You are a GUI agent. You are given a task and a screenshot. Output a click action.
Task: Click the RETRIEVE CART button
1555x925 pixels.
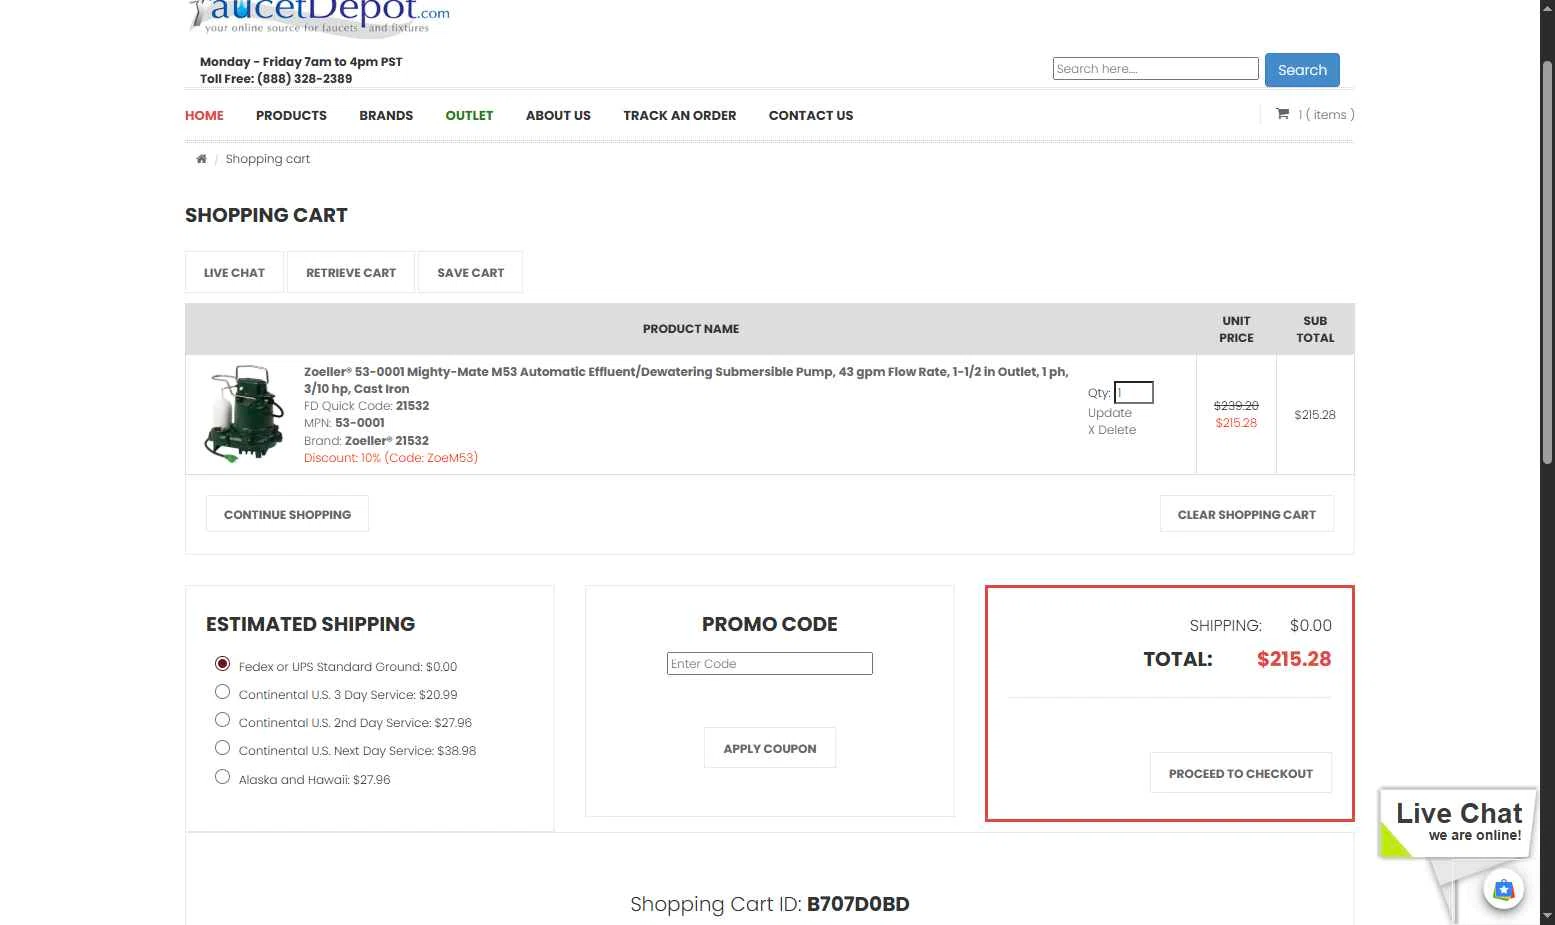pos(351,272)
